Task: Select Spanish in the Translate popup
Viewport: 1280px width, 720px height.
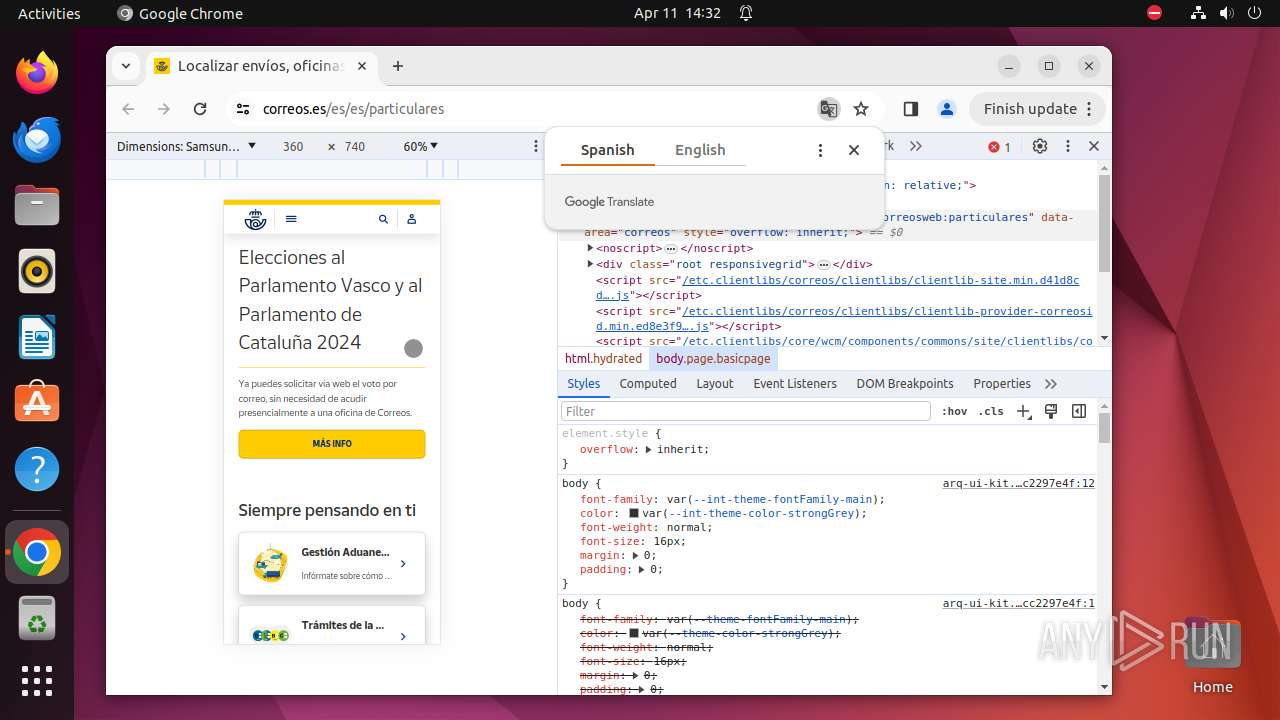Action: (x=607, y=150)
